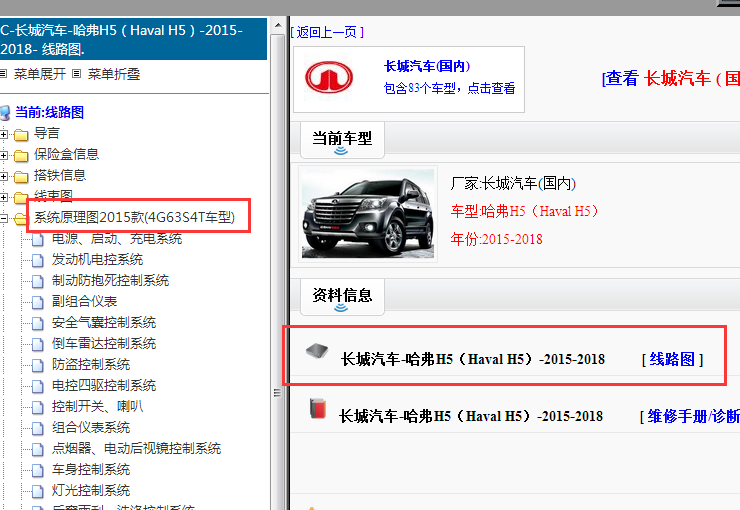Screen dimensions: 740x510
Task: Click the 车型:哈弗H5（Haval H5）text
Action: point(525,211)
